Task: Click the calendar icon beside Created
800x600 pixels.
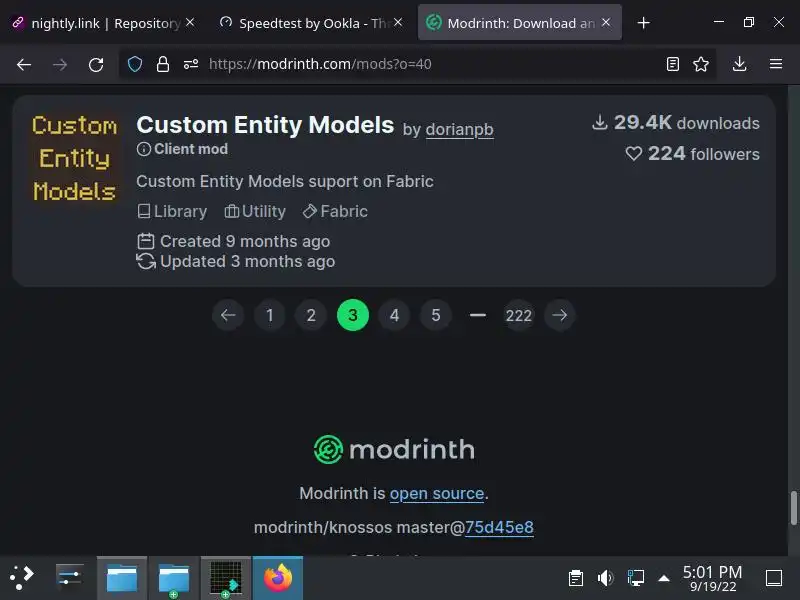Action: point(146,241)
